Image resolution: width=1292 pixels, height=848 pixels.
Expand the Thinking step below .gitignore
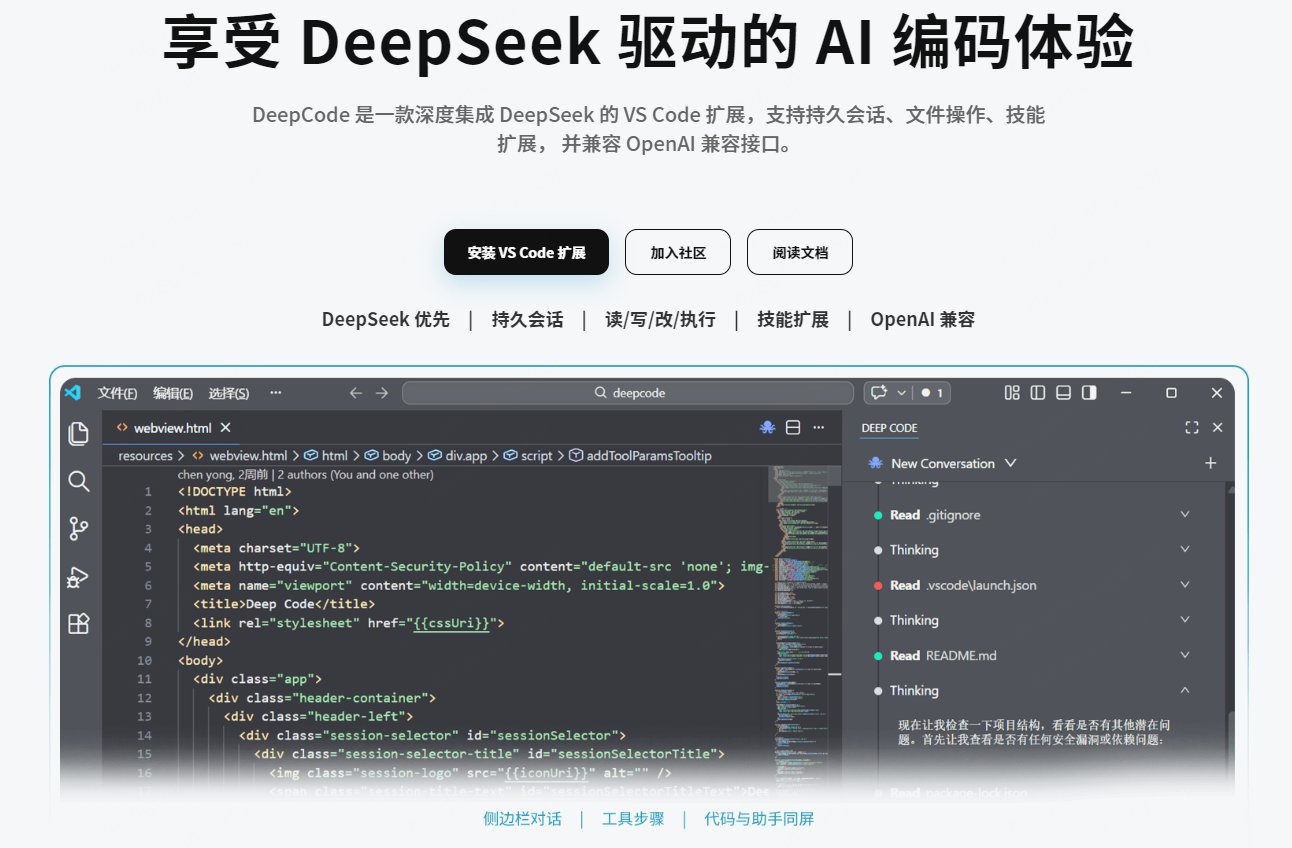pyautogui.click(x=1185, y=550)
